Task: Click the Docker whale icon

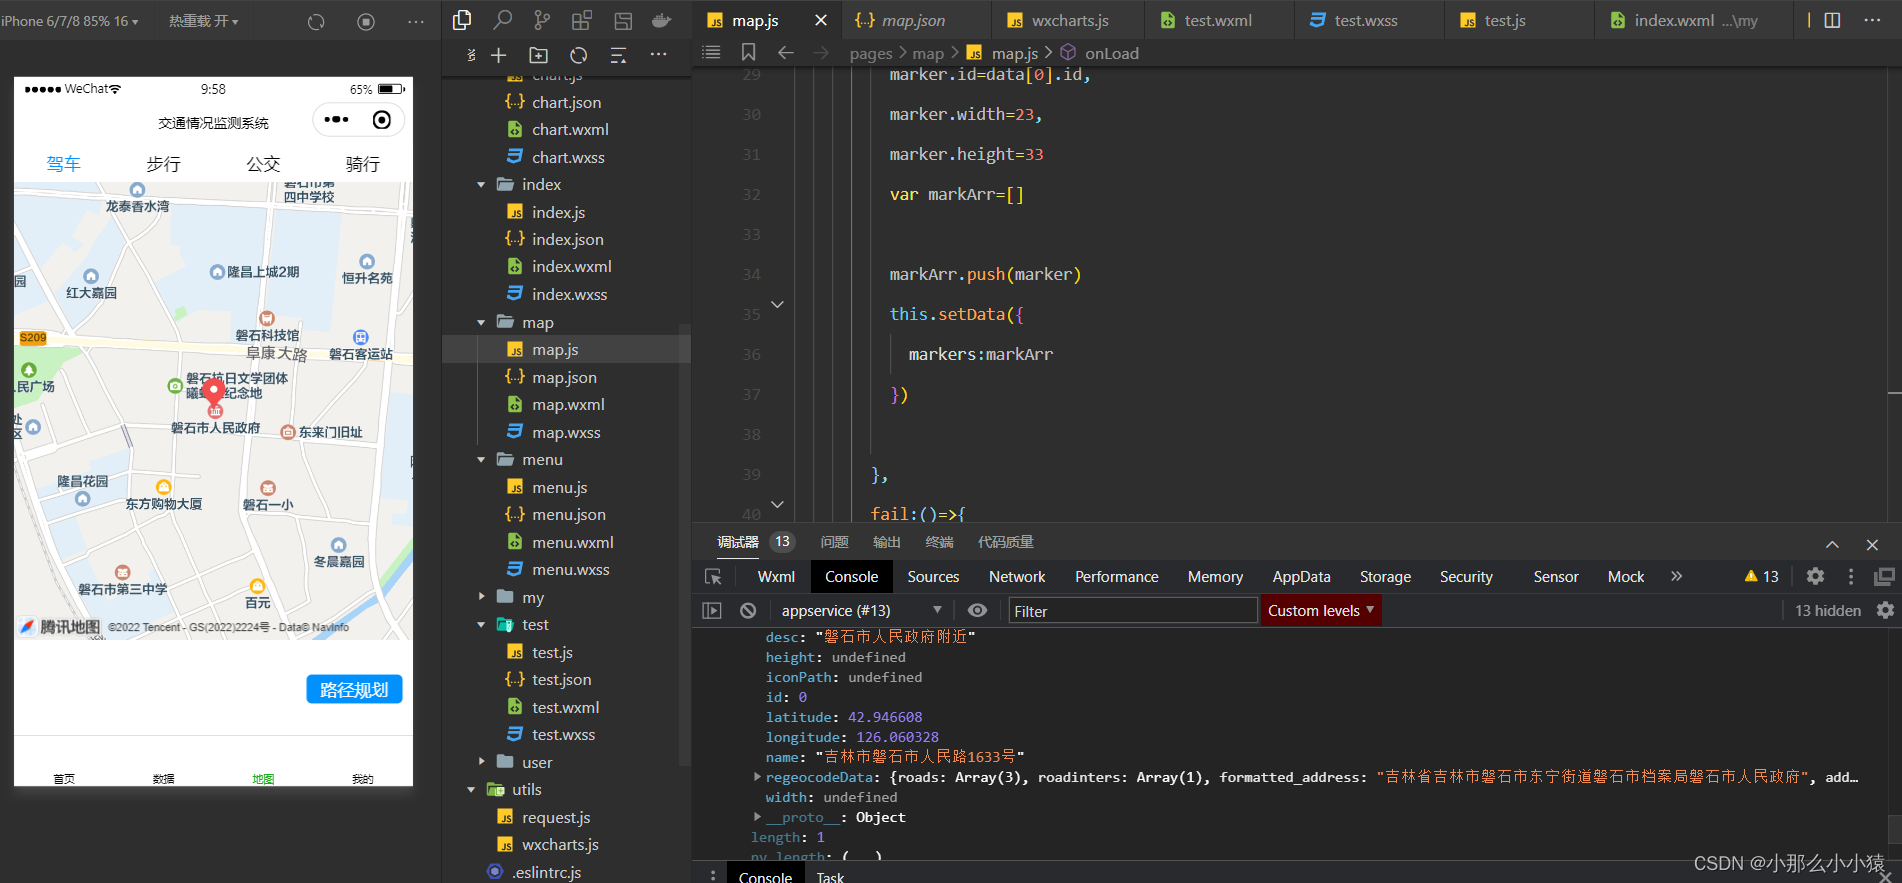Action: pyautogui.click(x=661, y=20)
